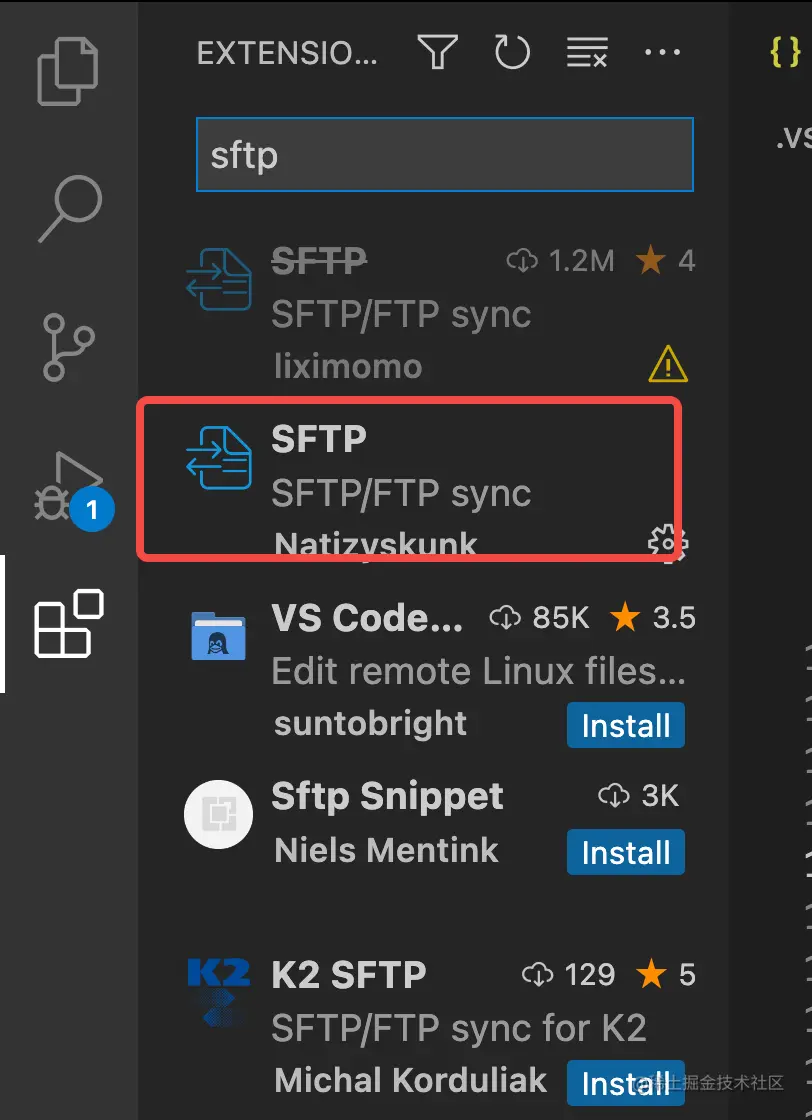The height and width of the screenshot is (1120, 812).
Task: Open the Views and More Actions menu
Action: click(662, 52)
